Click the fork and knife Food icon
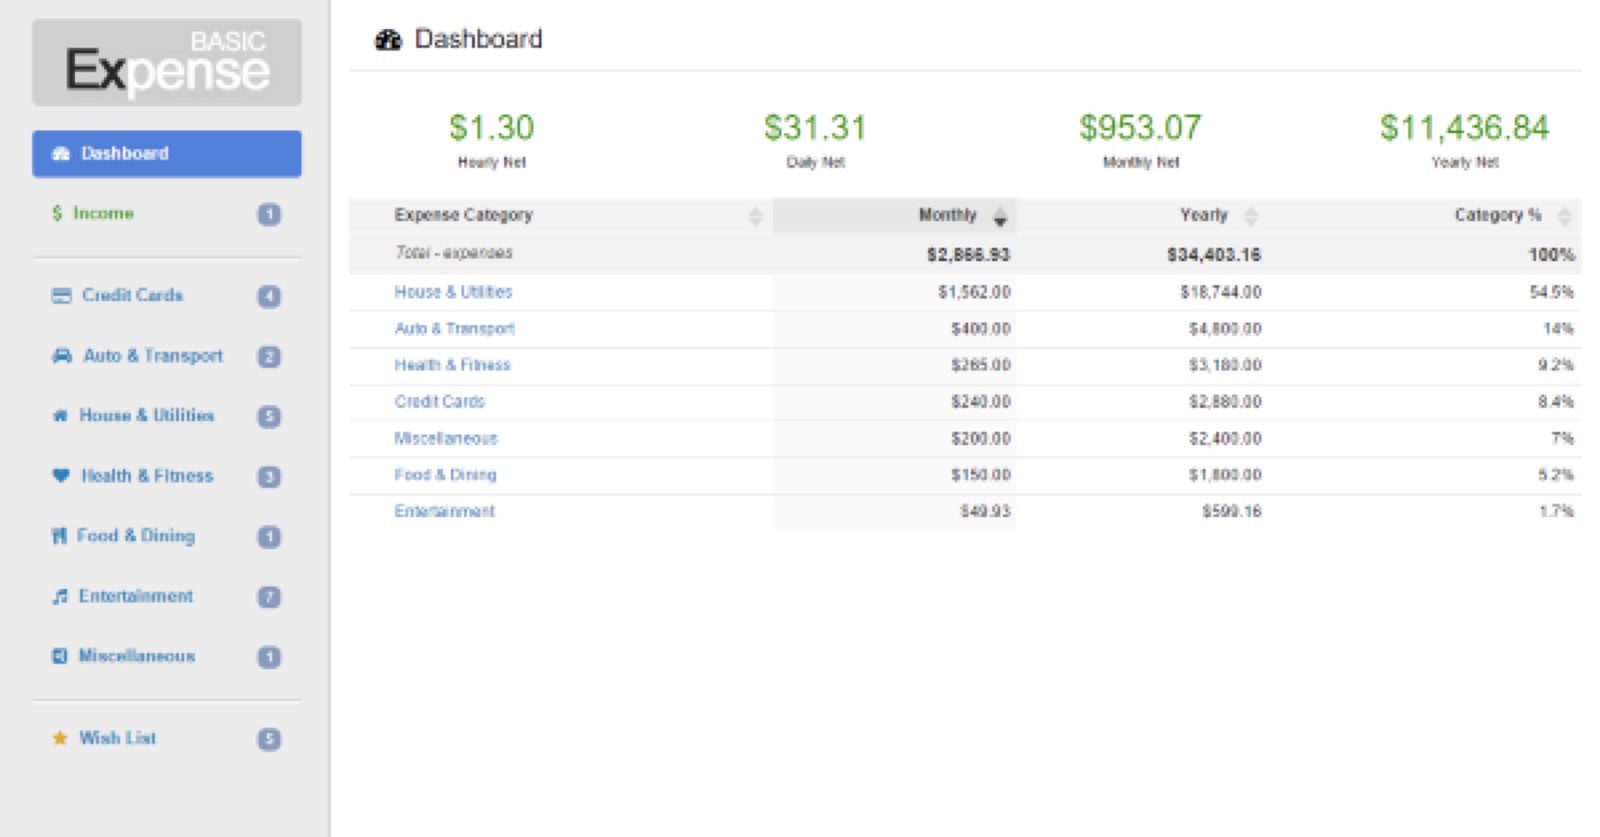This screenshot has width=1600, height=837. tap(59, 536)
